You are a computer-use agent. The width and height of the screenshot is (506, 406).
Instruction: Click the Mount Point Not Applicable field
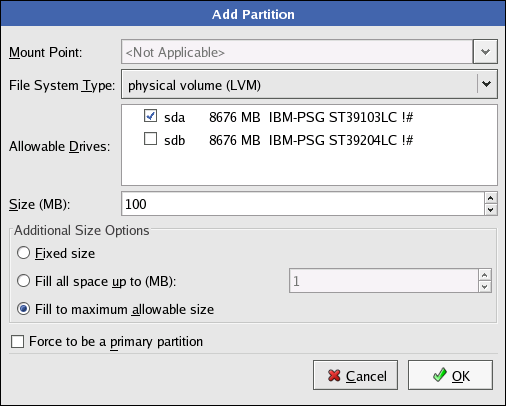[x=297, y=52]
